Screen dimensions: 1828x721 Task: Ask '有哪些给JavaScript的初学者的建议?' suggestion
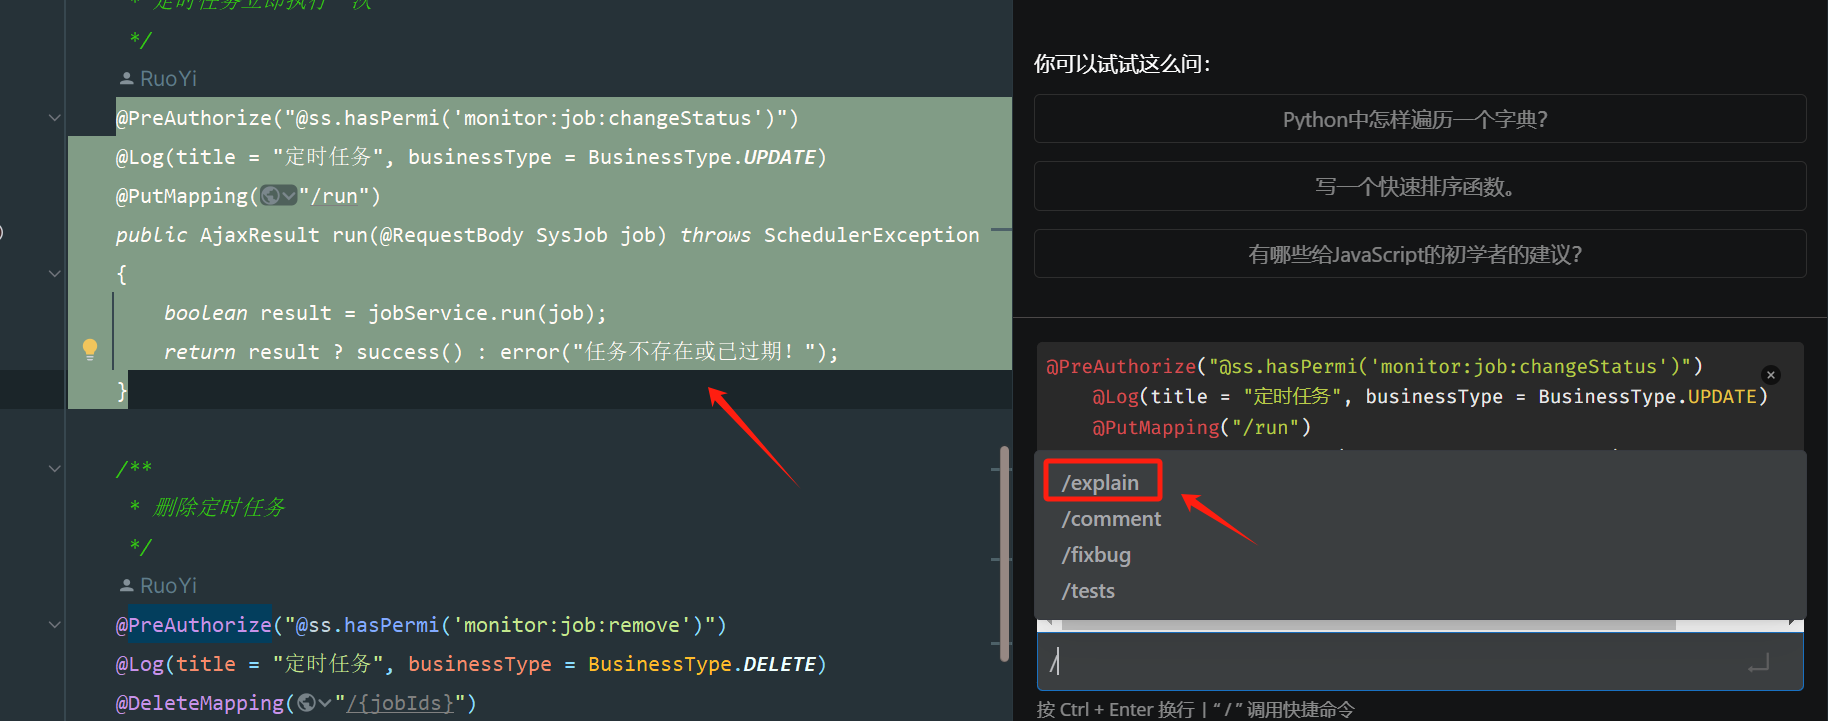click(x=1420, y=254)
